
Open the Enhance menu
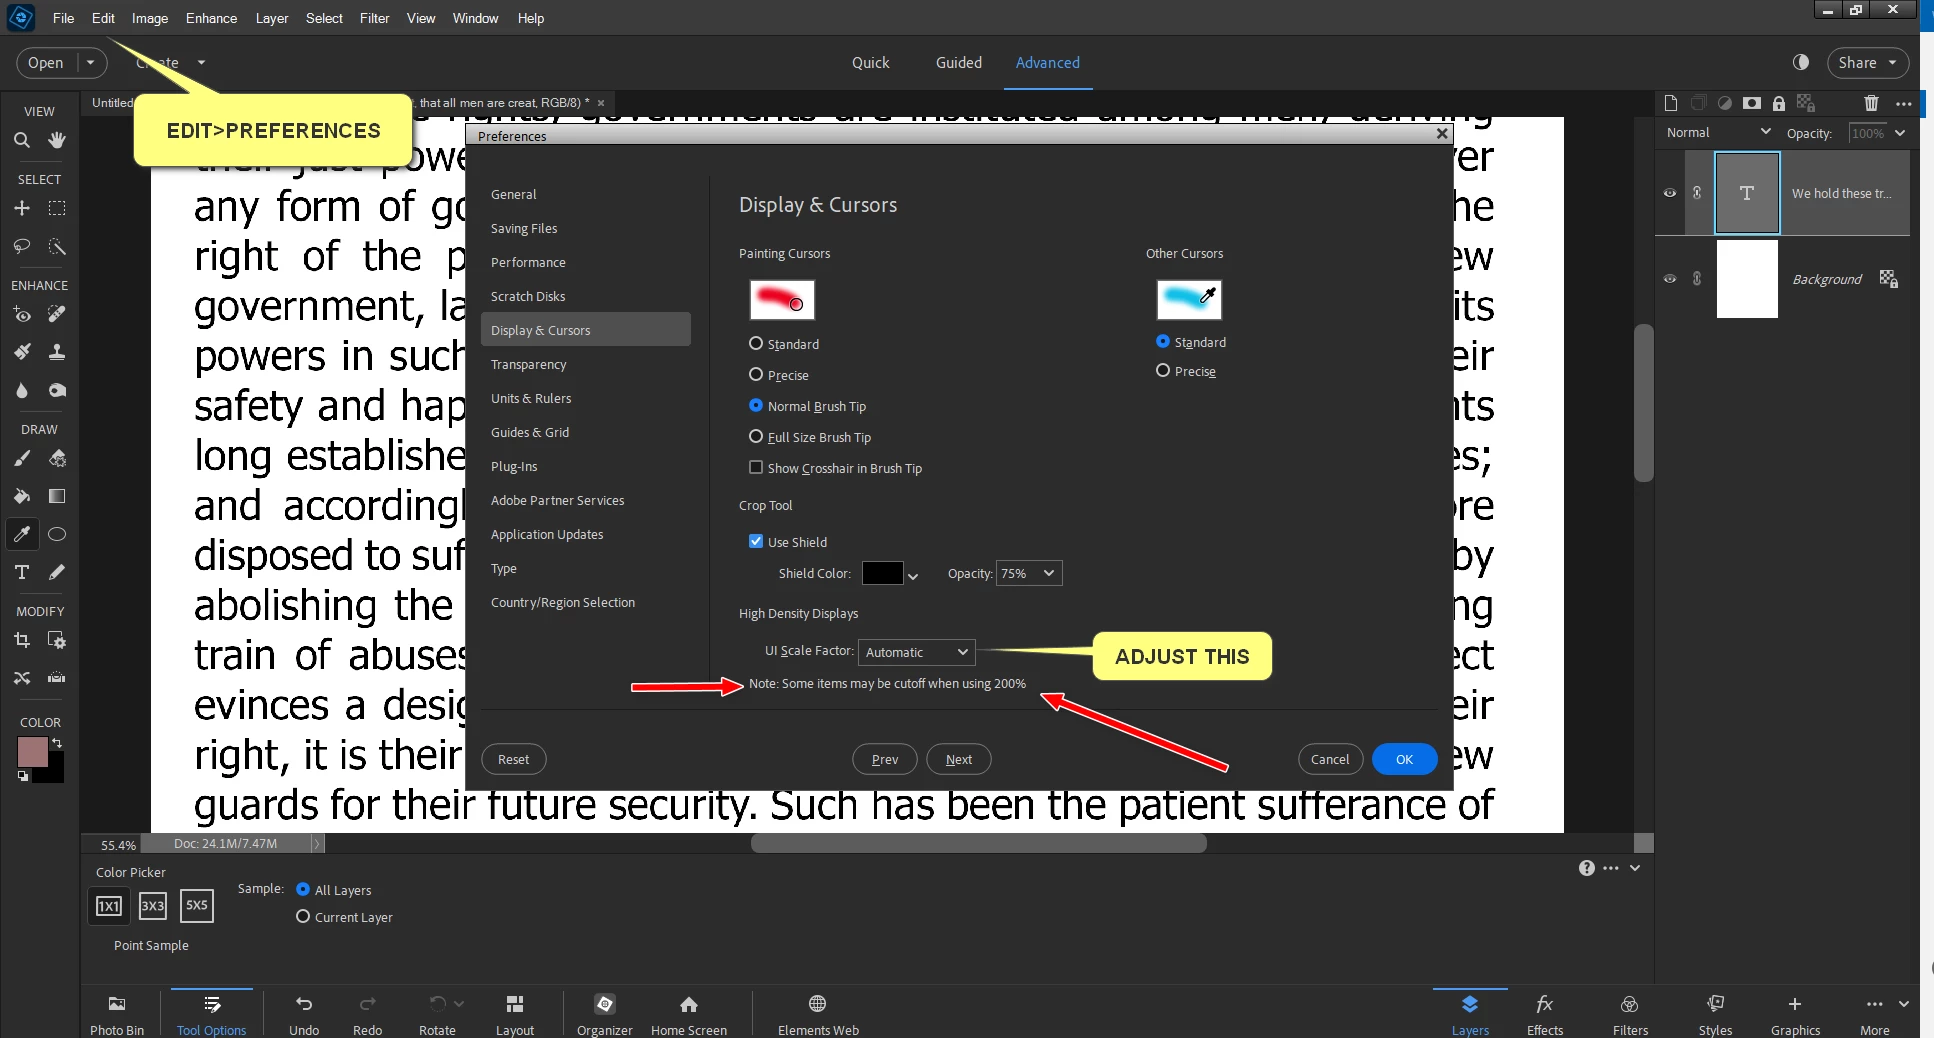pos(211,18)
